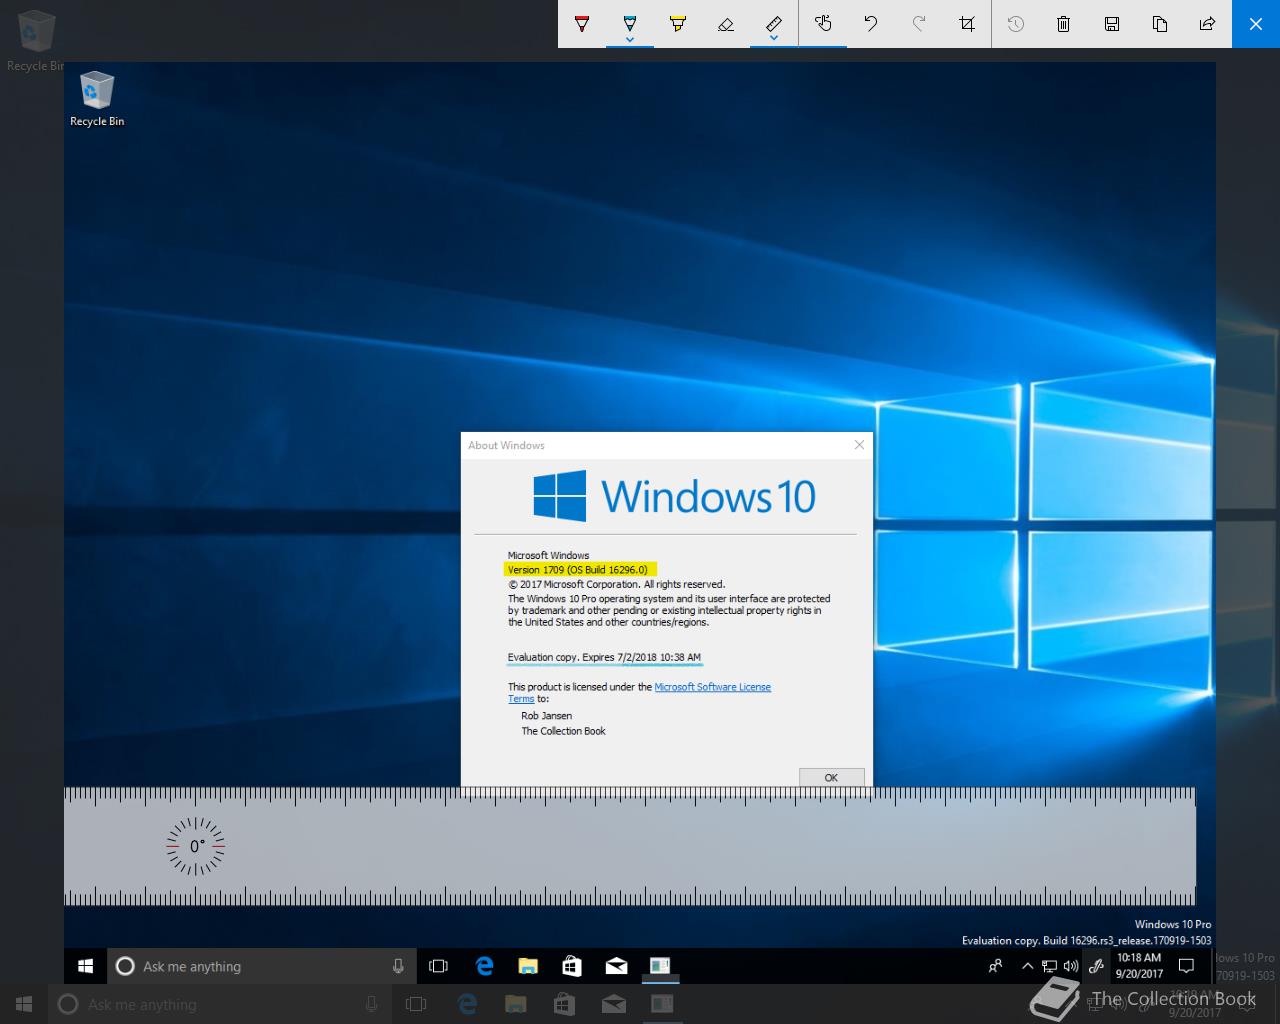The image size is (1280, 1024).
Task: Click dimmed Start button behind the sketch
Action: 24,1004
